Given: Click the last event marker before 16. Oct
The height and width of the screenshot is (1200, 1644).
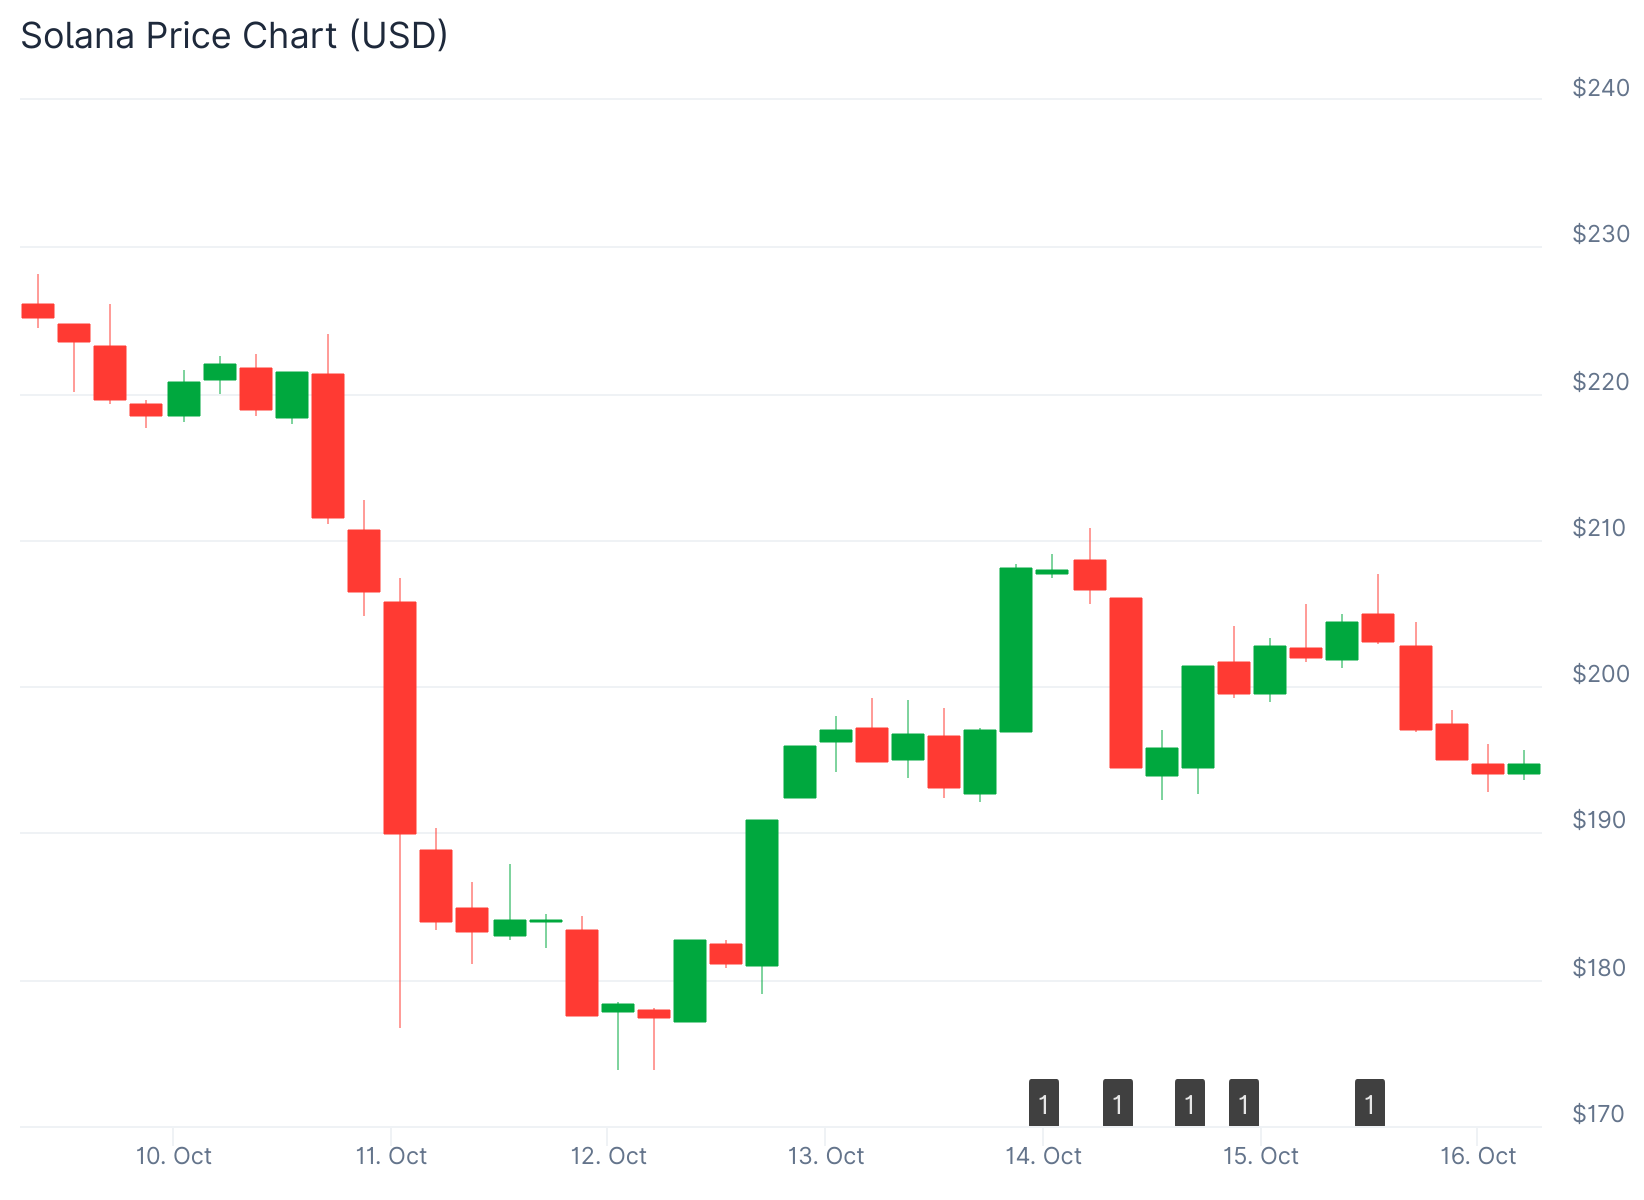Looking at the screenshot, I should click(x=1369, y=1103).
